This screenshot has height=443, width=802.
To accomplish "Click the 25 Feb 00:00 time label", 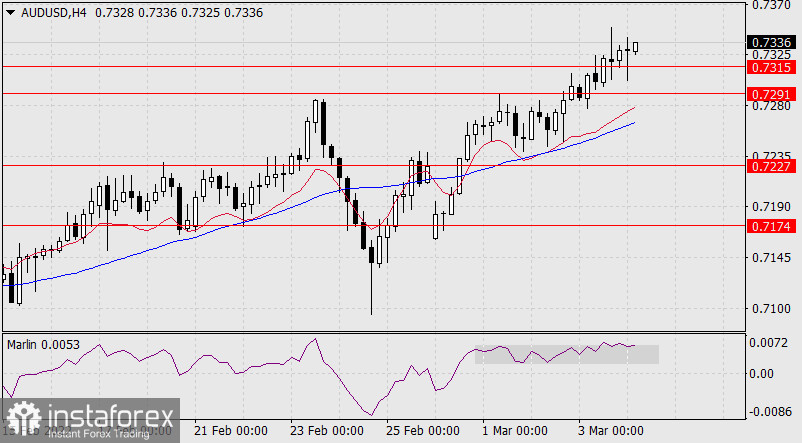I will (422, 431).
